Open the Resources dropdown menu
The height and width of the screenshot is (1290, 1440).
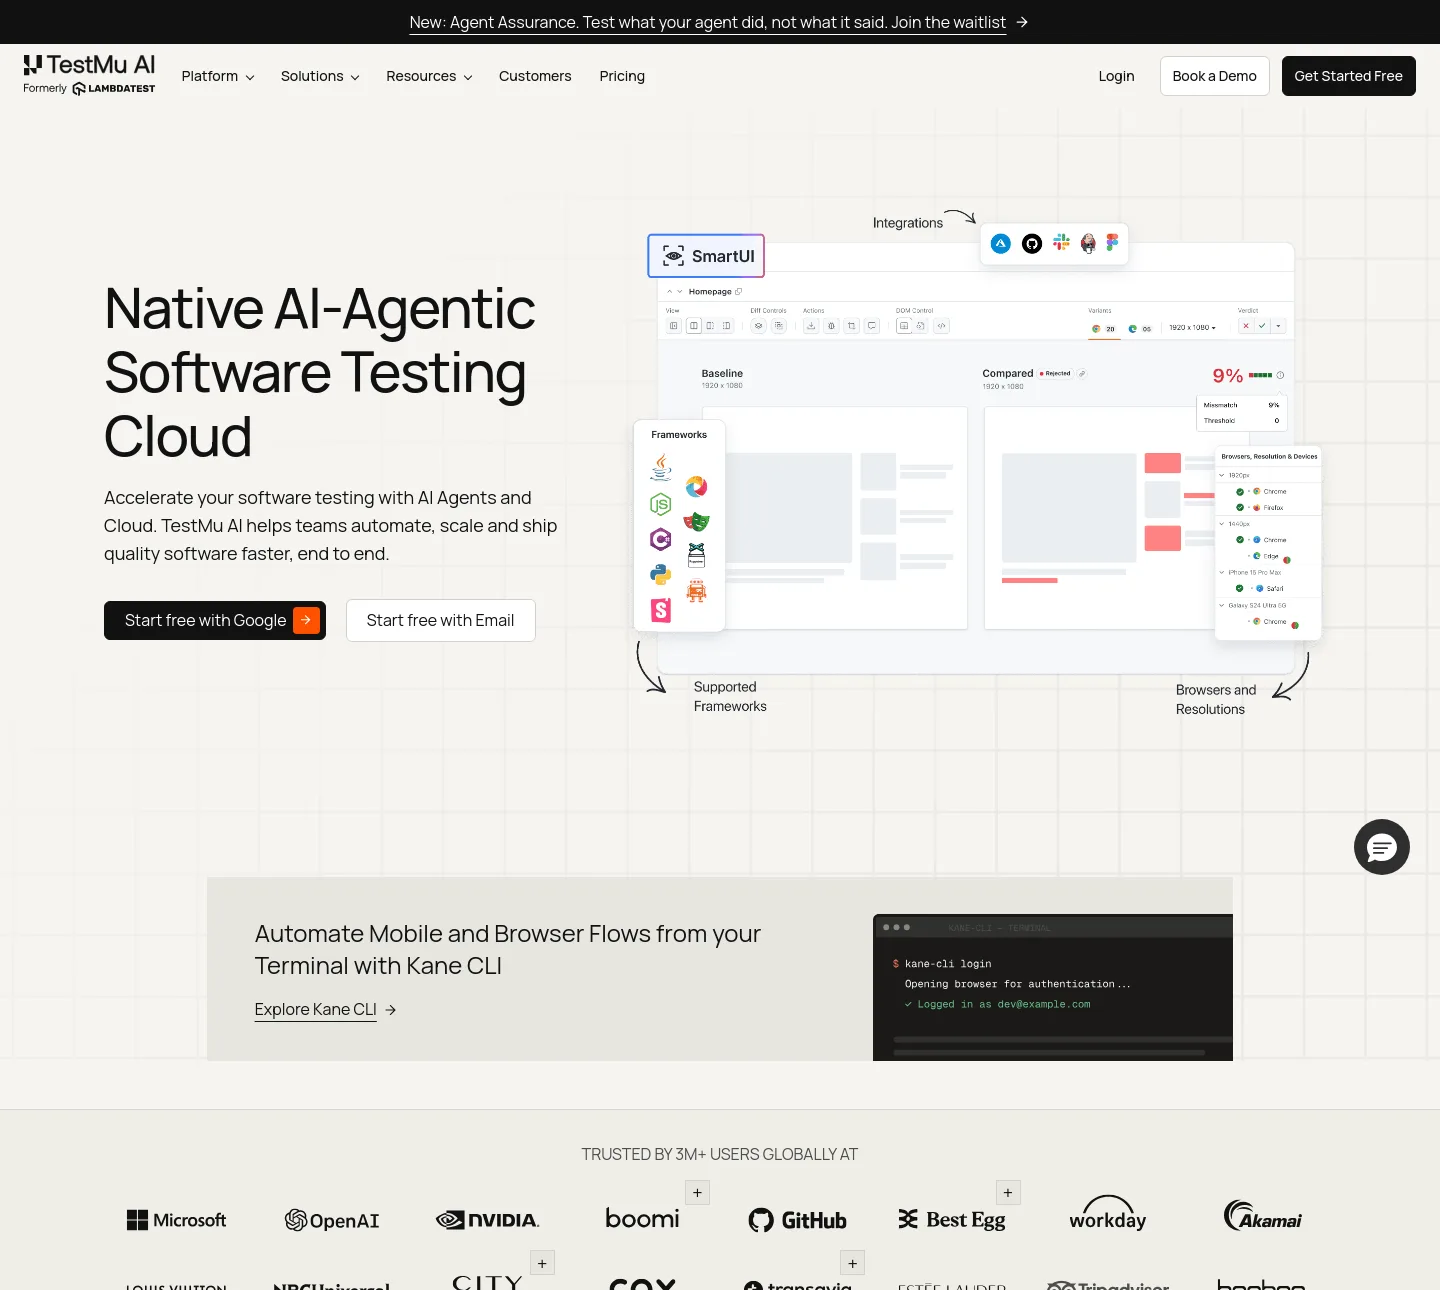(x=429, y=76)
